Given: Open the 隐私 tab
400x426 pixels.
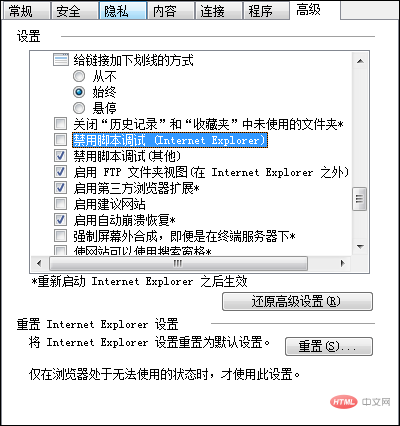Looking at the screenshot, I should [123, 11].
